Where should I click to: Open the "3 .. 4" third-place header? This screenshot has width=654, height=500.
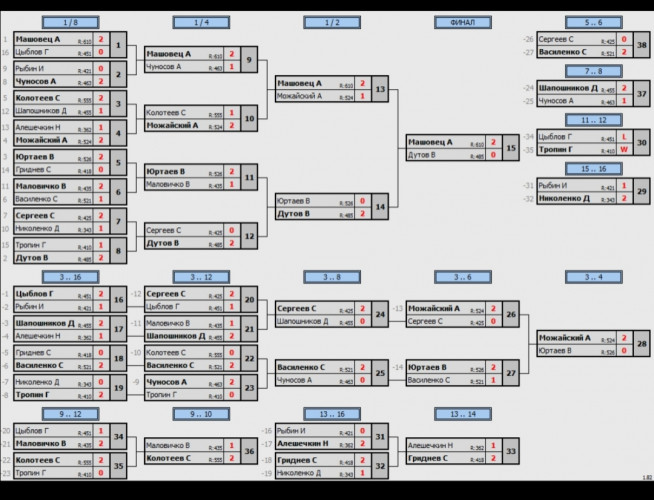point(592,277)
